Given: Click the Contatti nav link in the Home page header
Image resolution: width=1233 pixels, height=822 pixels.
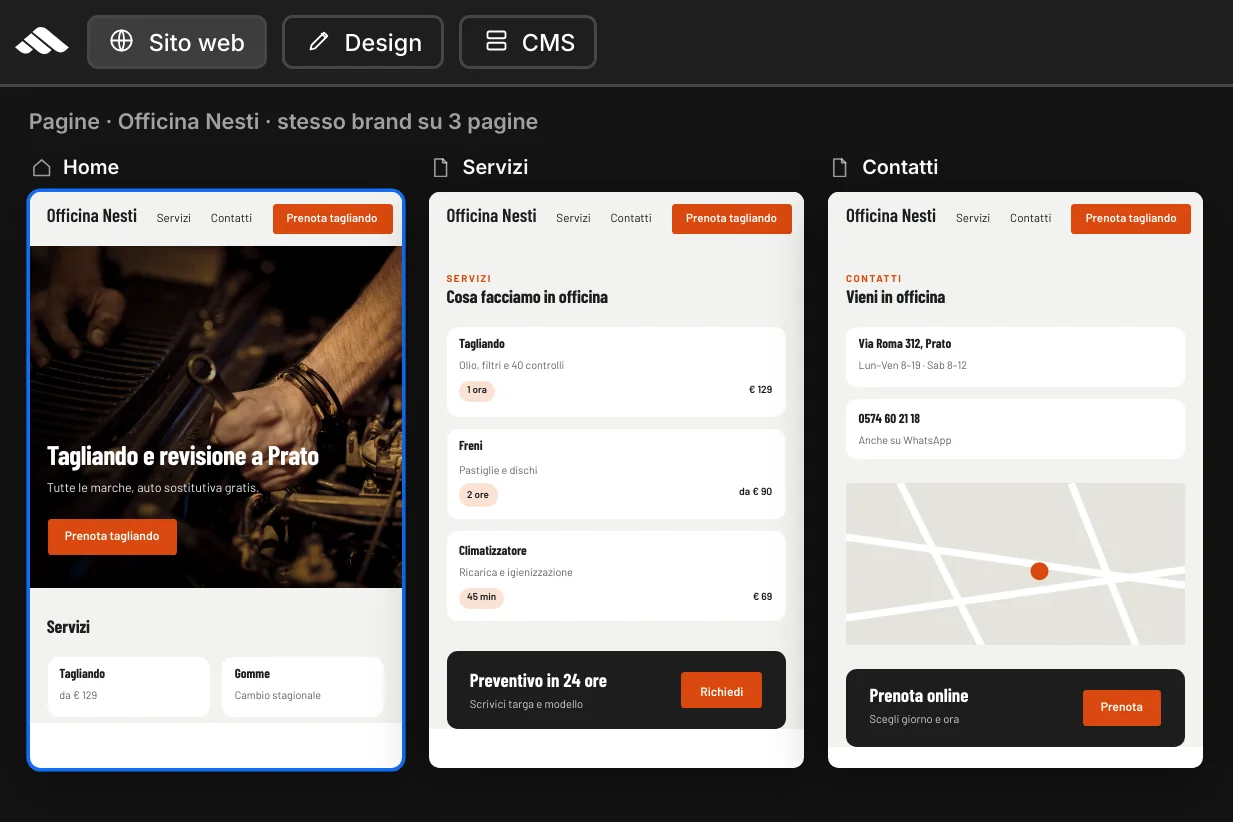Looking at the screenshot, I should pos(231,218).
